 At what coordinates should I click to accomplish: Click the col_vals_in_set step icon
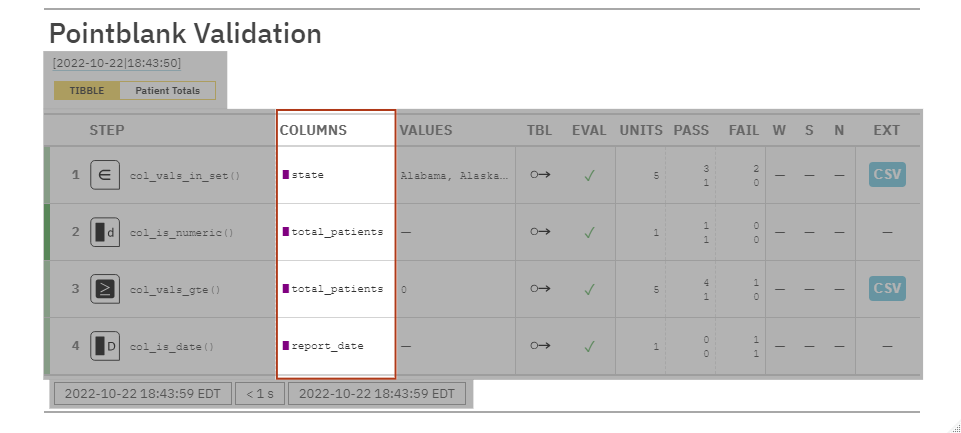tap(104, 175)
